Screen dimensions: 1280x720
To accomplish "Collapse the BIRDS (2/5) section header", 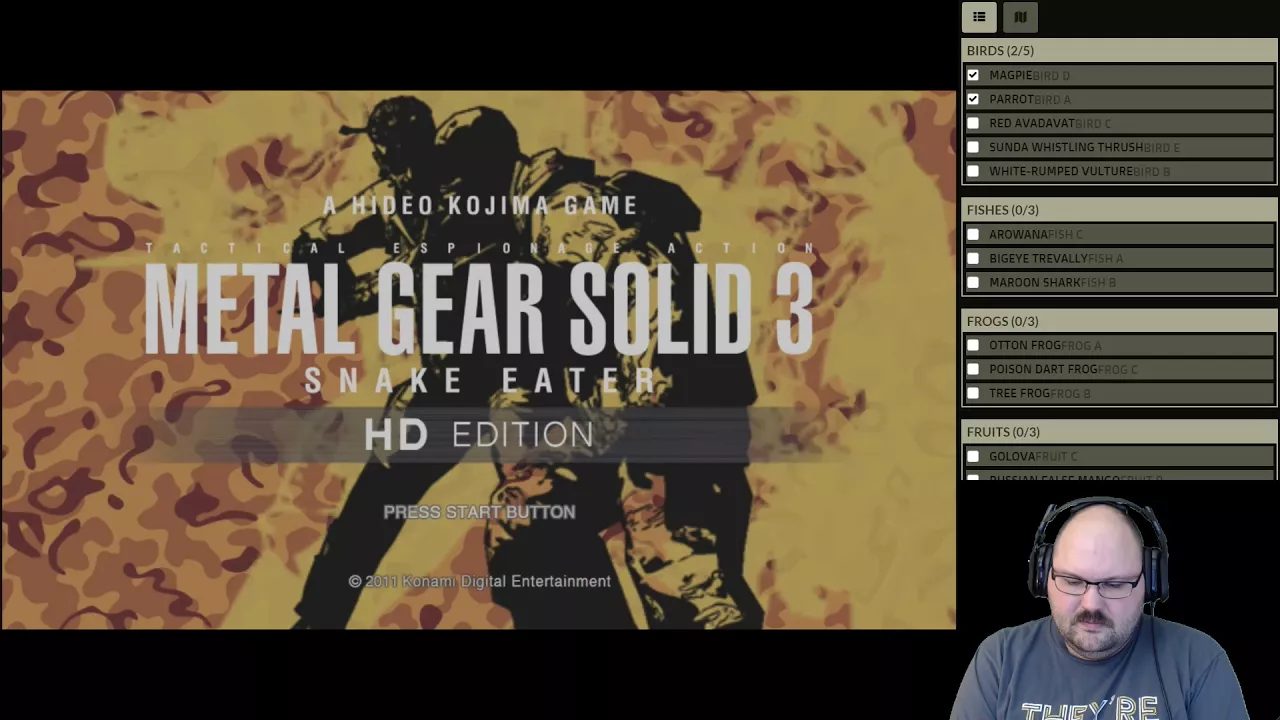I will point(1119,50).
